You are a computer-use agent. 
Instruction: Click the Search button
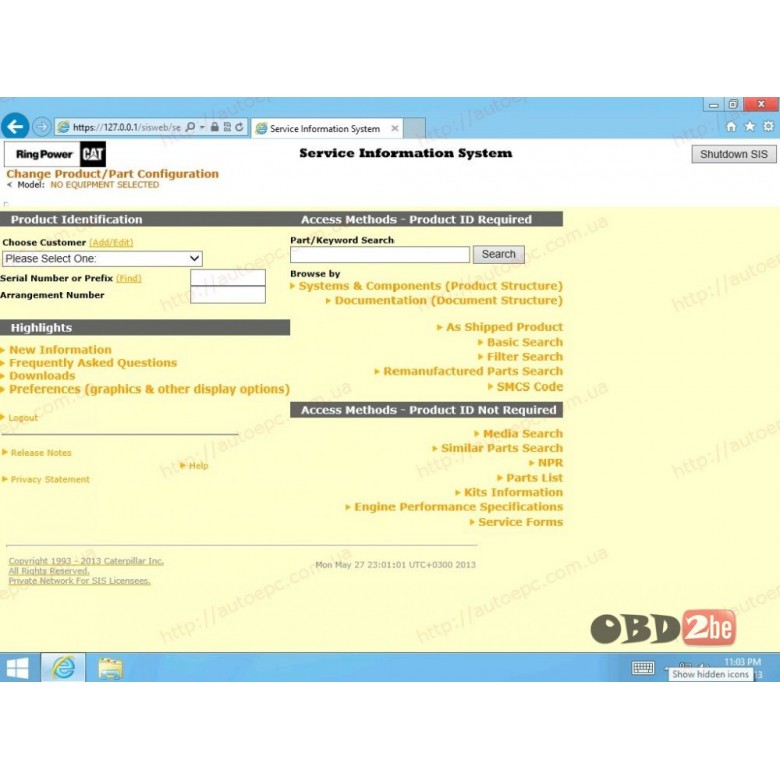(498, 254)
